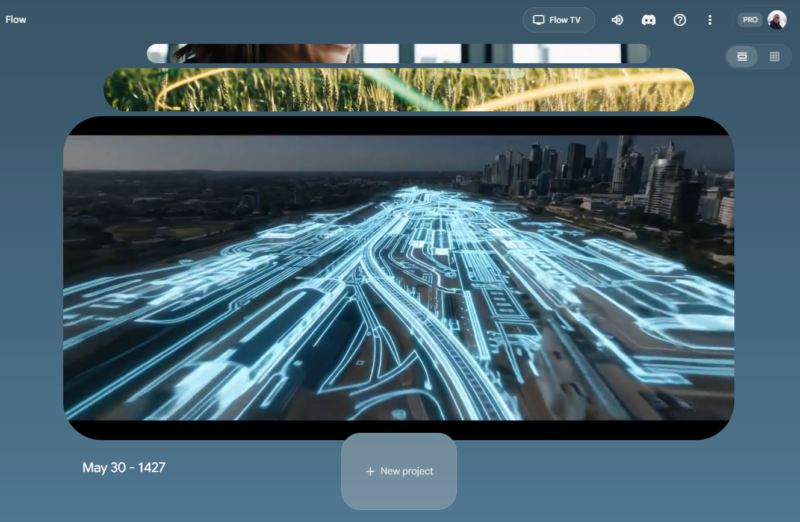
Task: Select the project title May 30 - 1427
Action: 124,467
